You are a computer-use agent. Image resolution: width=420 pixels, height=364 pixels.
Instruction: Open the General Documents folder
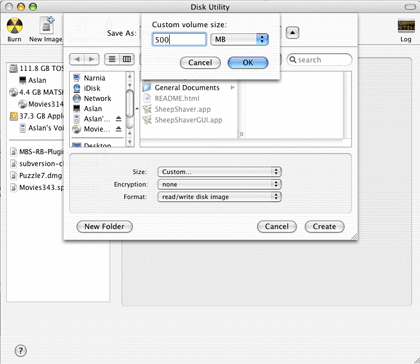tap(182, 88)
